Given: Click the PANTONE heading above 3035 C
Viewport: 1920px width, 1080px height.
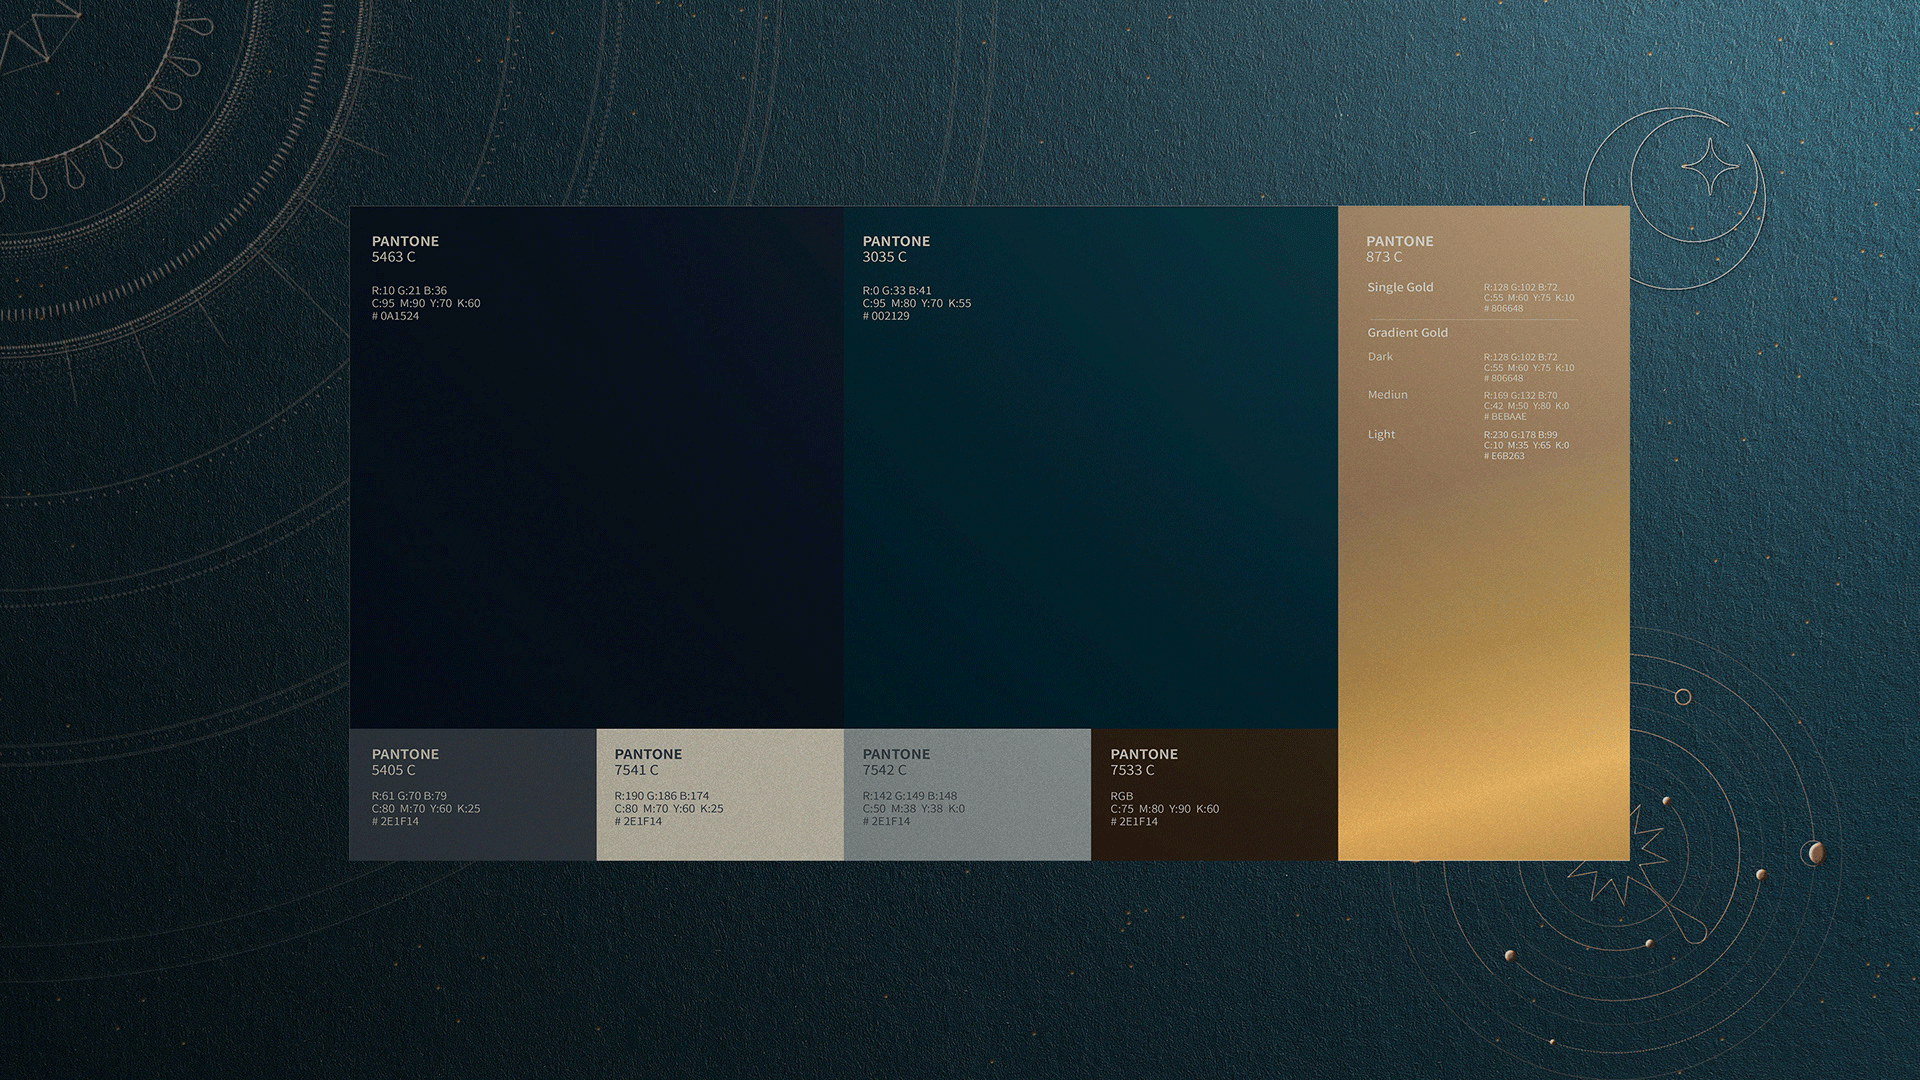Looking at the screenshot, I should (896, 241).
